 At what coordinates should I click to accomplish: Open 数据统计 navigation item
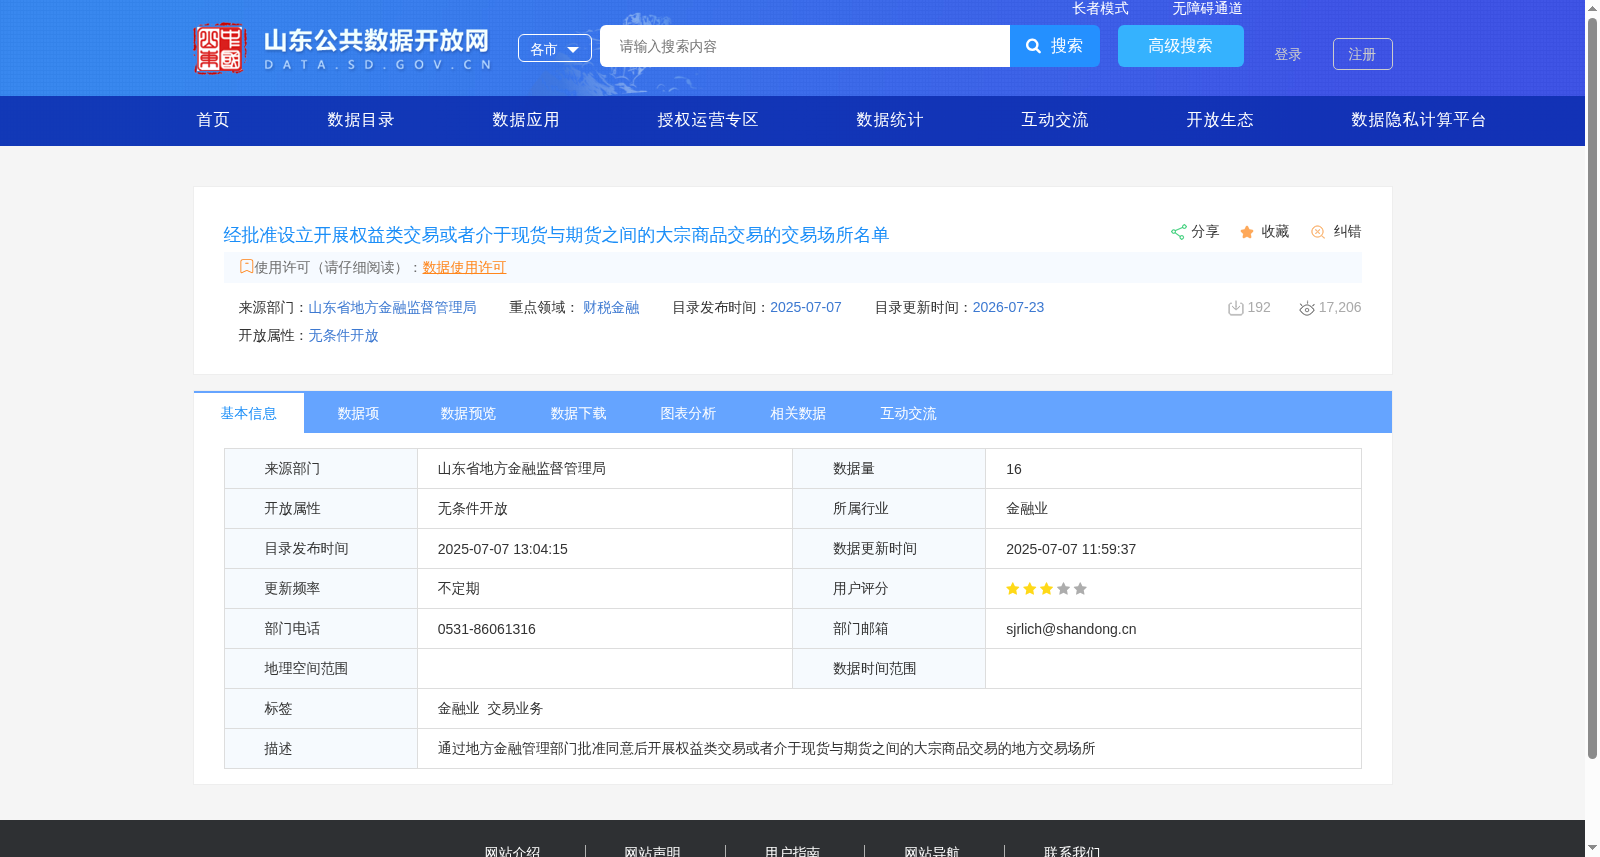coord(890,120)
